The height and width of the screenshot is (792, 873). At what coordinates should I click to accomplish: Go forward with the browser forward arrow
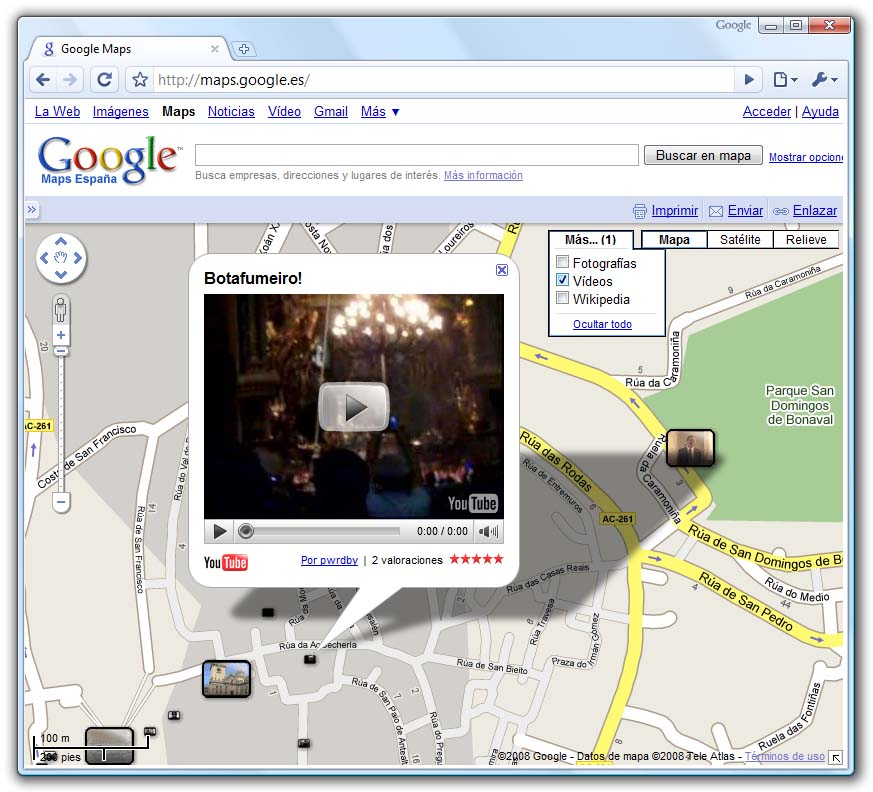pyautogui.click(x=70, y=80)
